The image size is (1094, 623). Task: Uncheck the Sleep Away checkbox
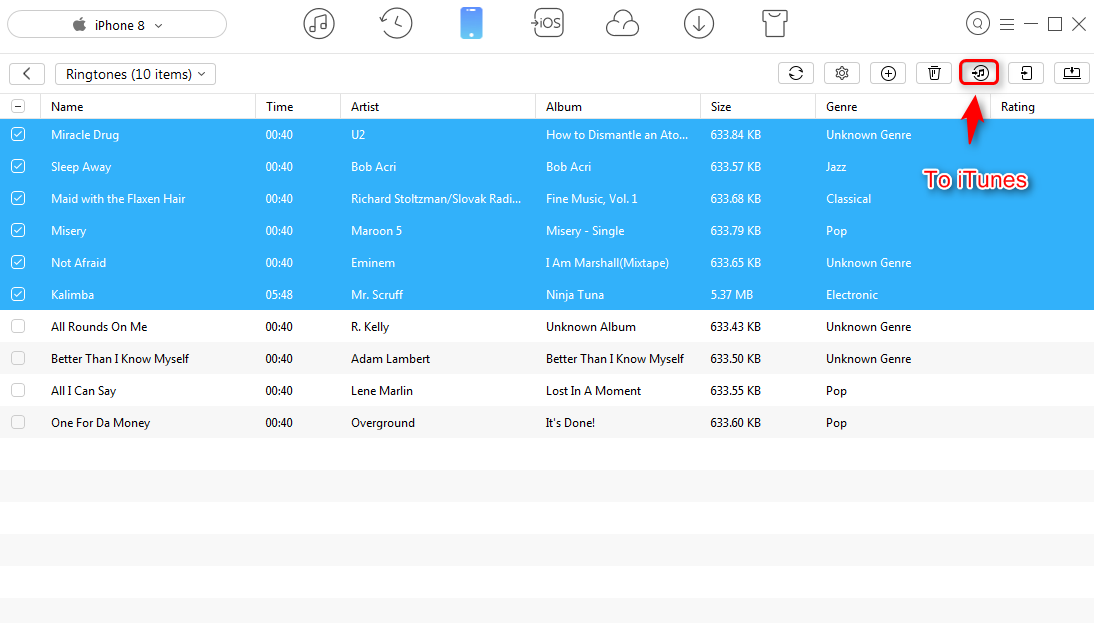[18, 166]
